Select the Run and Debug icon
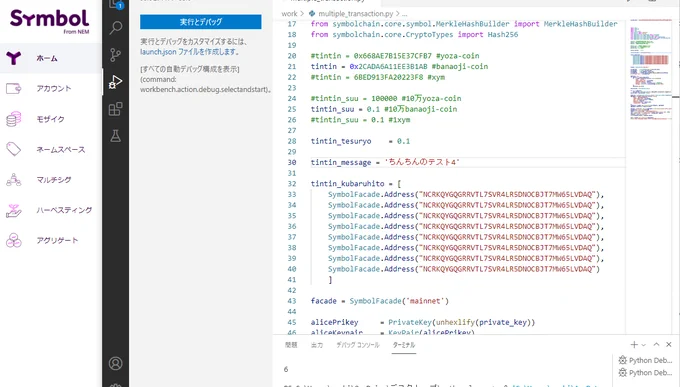The width and height of the screenshot is (680, 387). (115, 82)
